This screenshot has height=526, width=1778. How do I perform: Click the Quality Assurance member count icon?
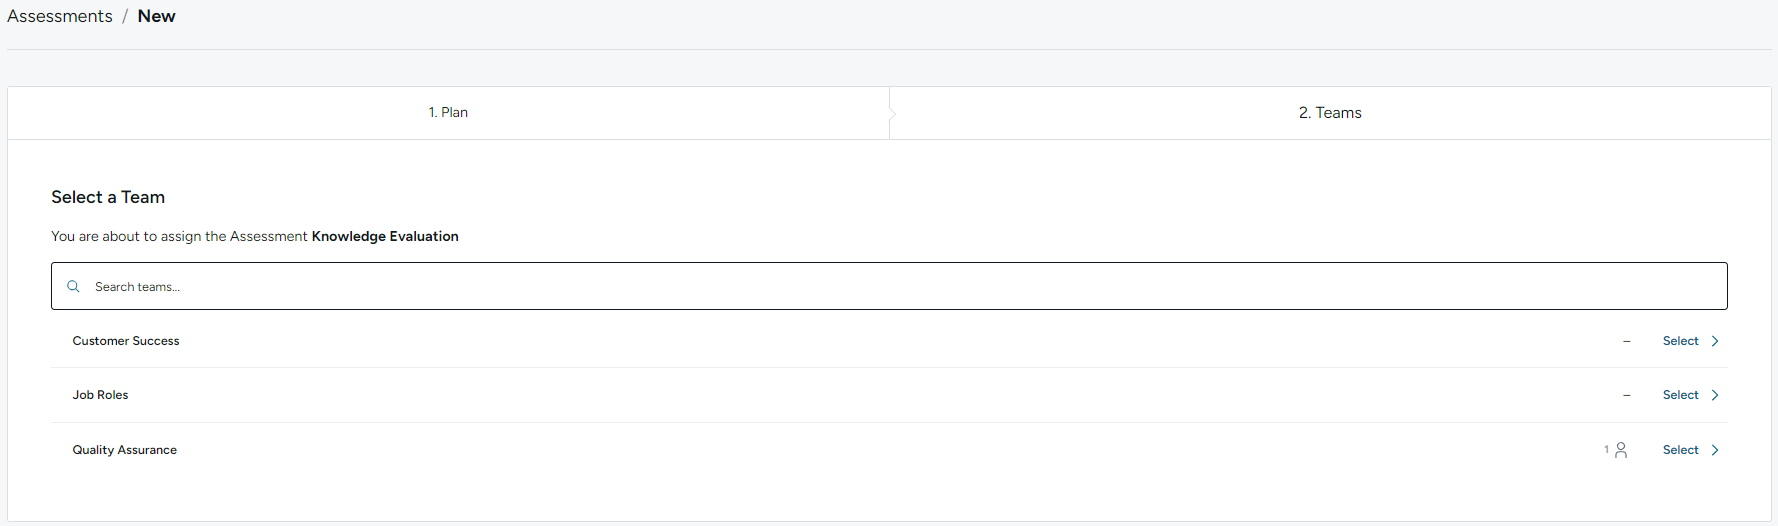[x=1621, y=450]
